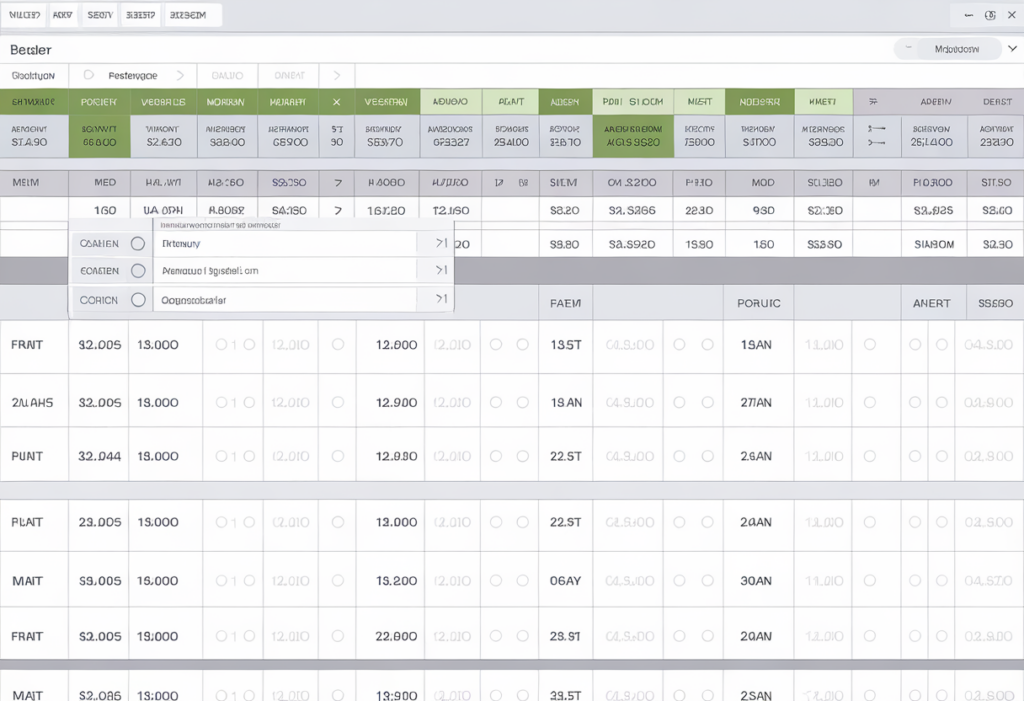Expand the chevron at far right of Betsler bar

click(x=1012, y=48)
